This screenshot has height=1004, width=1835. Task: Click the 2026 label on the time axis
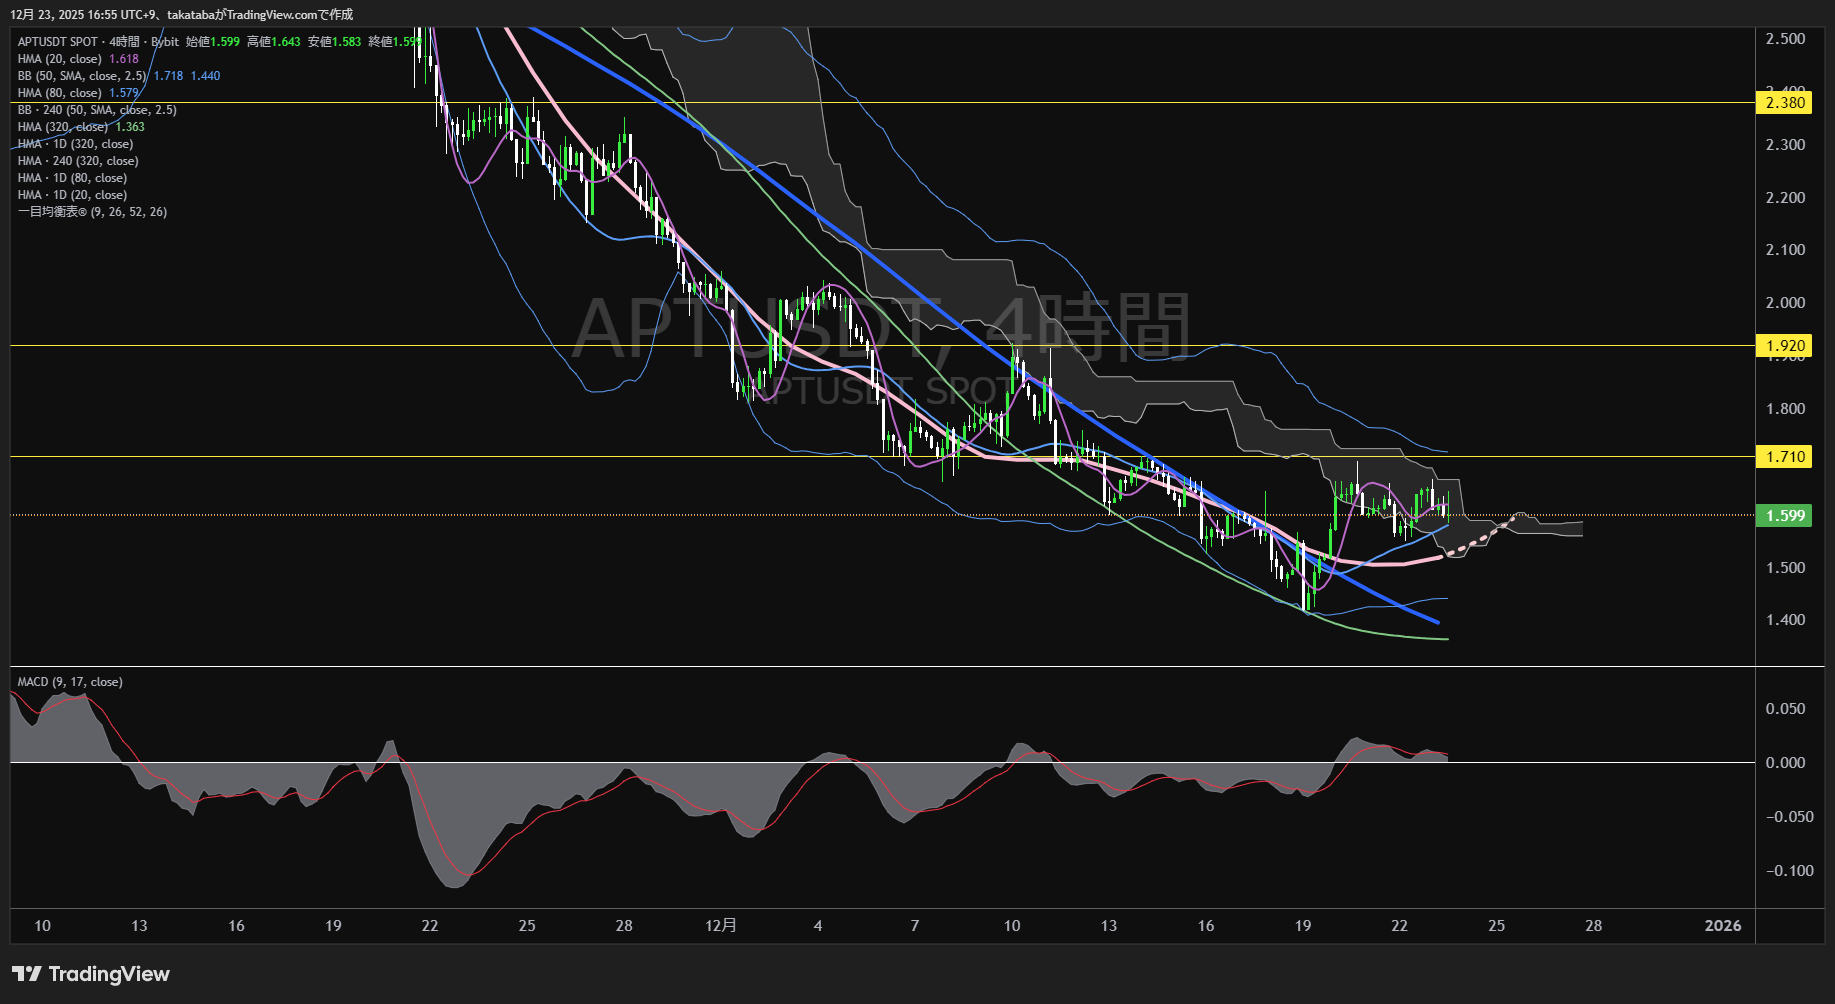click(x=1722, y=926)
